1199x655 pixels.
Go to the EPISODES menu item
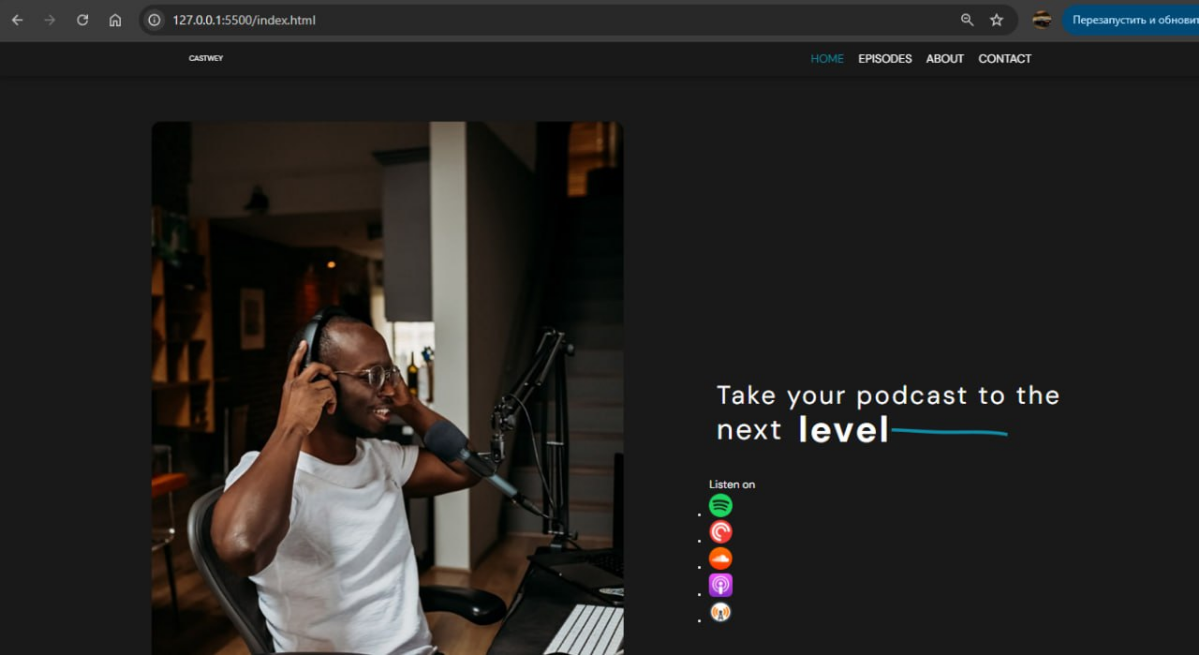click(x=884, y=59)
